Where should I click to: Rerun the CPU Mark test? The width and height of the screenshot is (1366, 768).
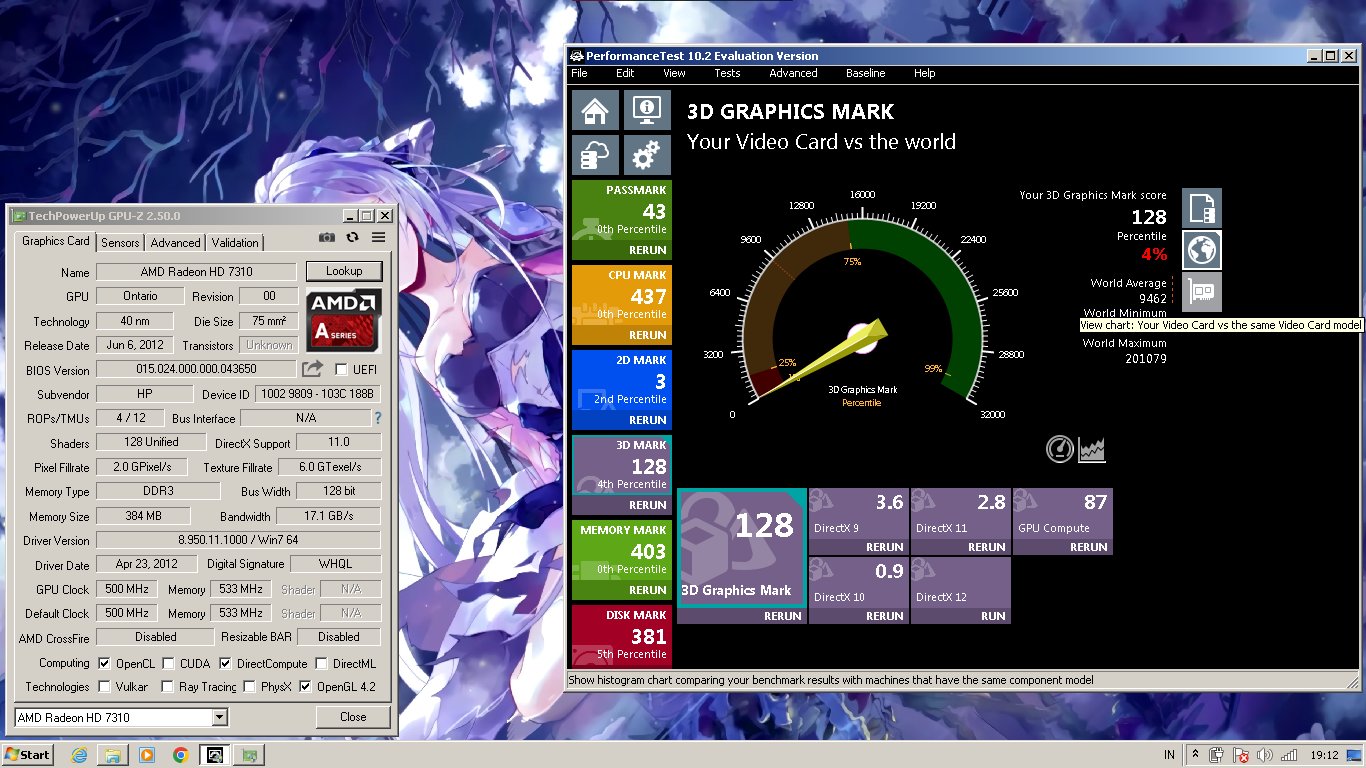(648, 335)
